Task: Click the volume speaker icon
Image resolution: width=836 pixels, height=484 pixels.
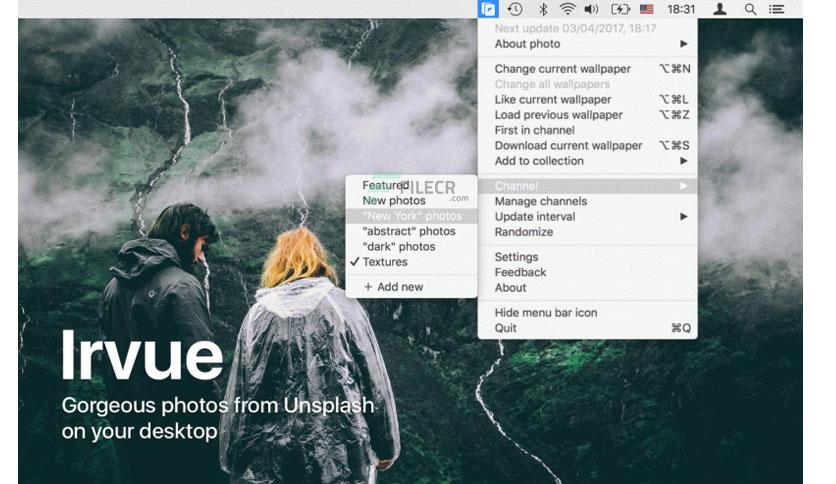Action: [591, 9]
